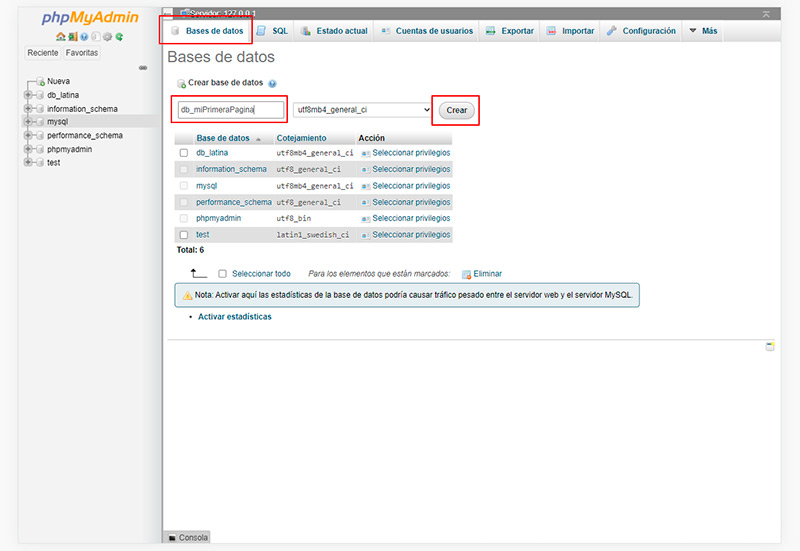Expand the test tree node
This screenshot has height=551, width=800.
[28, 163]
